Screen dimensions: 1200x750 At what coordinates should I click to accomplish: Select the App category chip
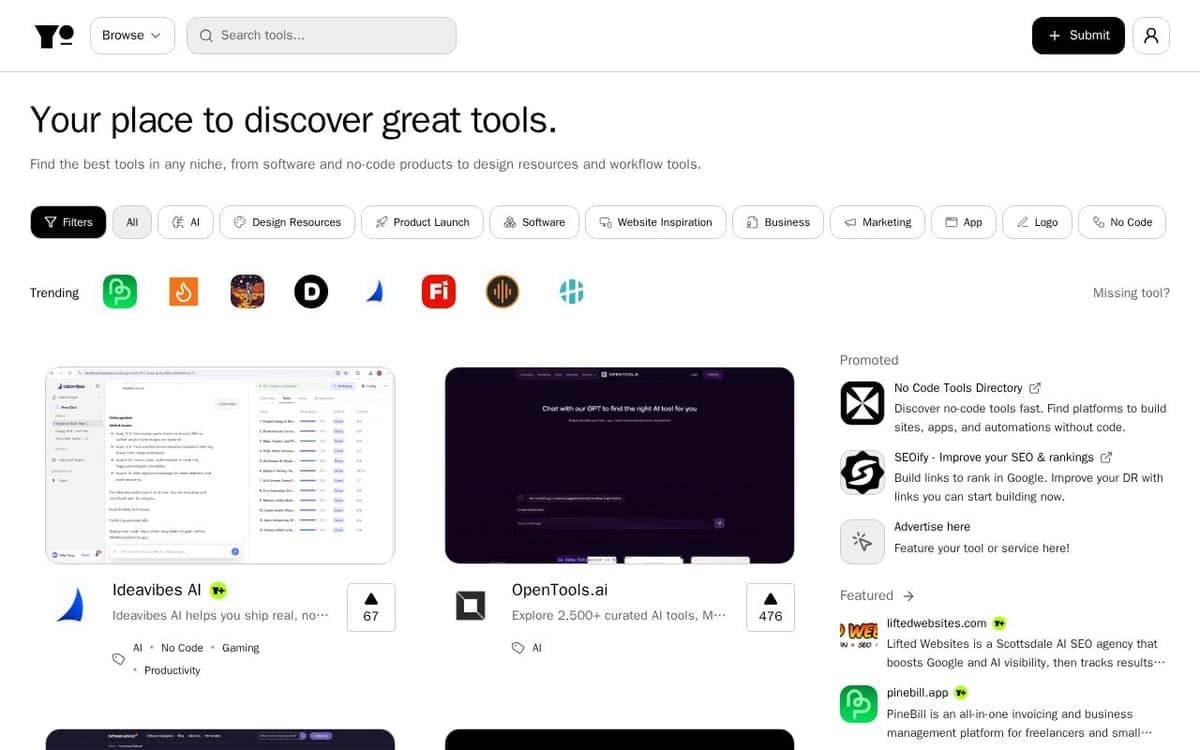tap(963, 222)
